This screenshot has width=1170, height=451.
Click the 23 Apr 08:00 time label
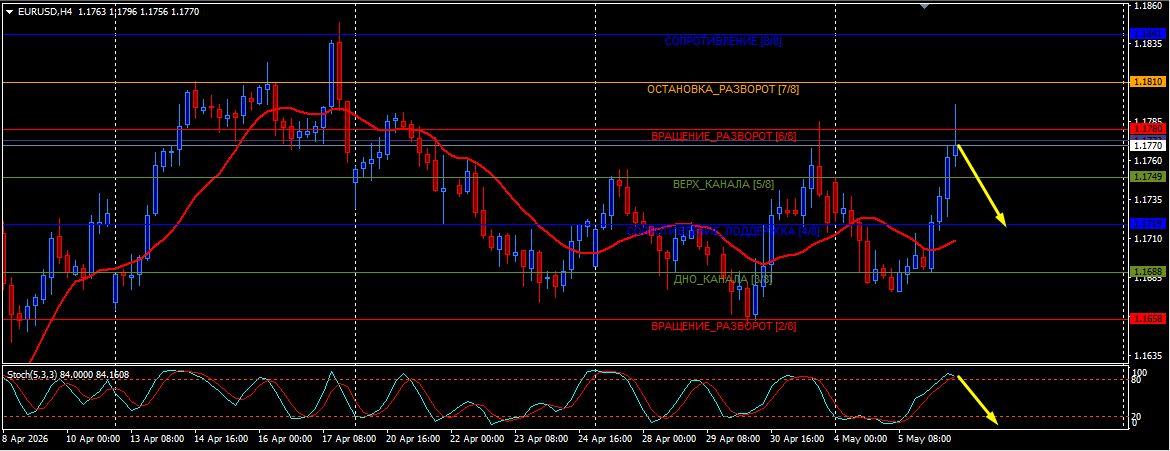(541, 440)
